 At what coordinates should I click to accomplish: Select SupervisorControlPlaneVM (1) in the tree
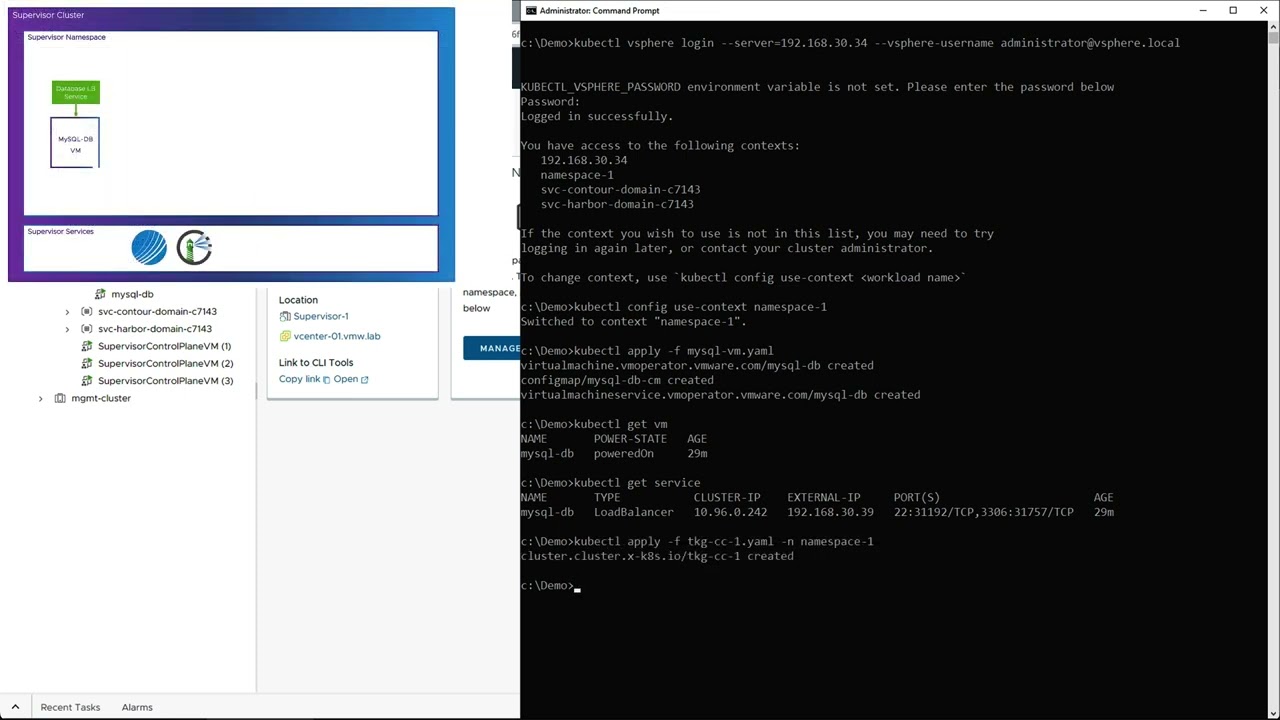(165, 346)
